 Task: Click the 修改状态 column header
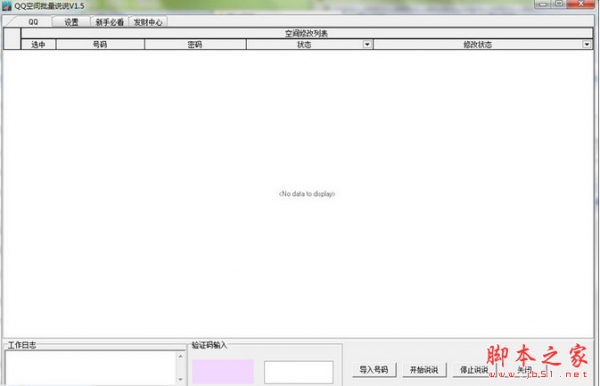click(x=478, y=44)
